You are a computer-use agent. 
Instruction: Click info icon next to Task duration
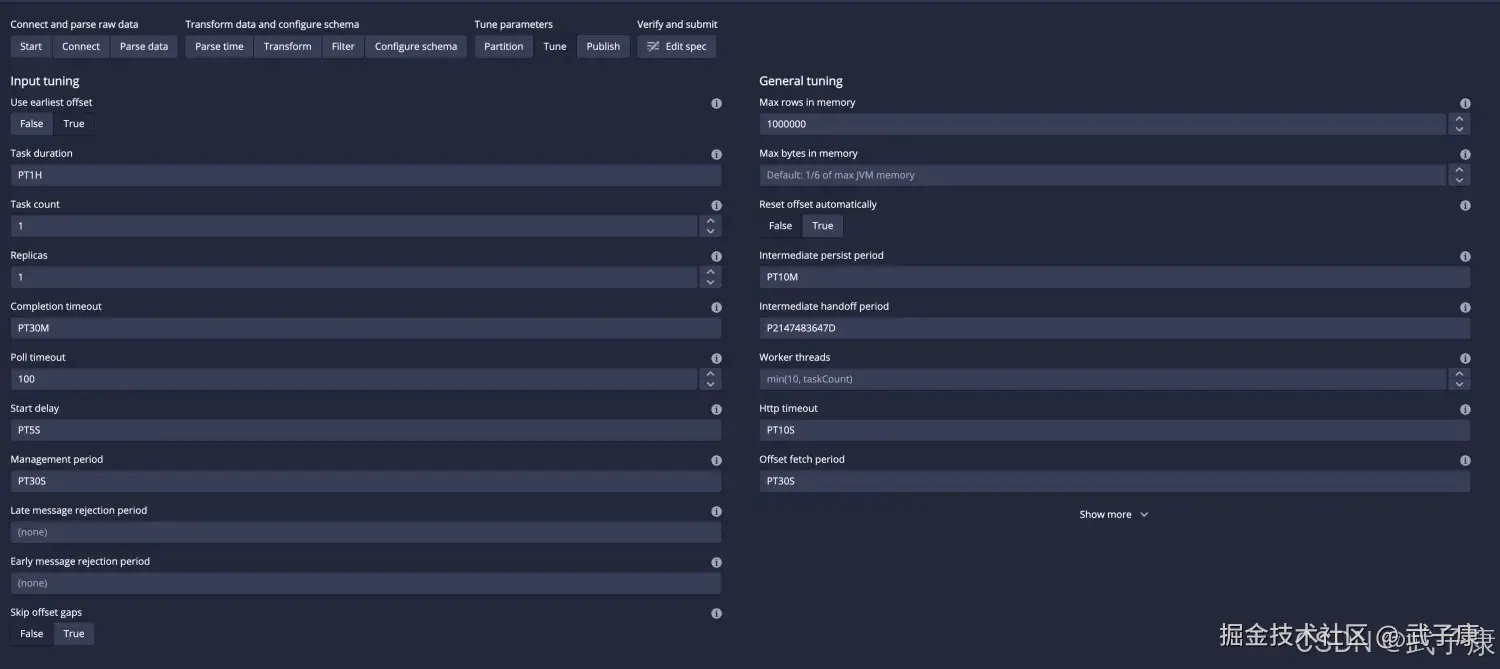(716, 154)
